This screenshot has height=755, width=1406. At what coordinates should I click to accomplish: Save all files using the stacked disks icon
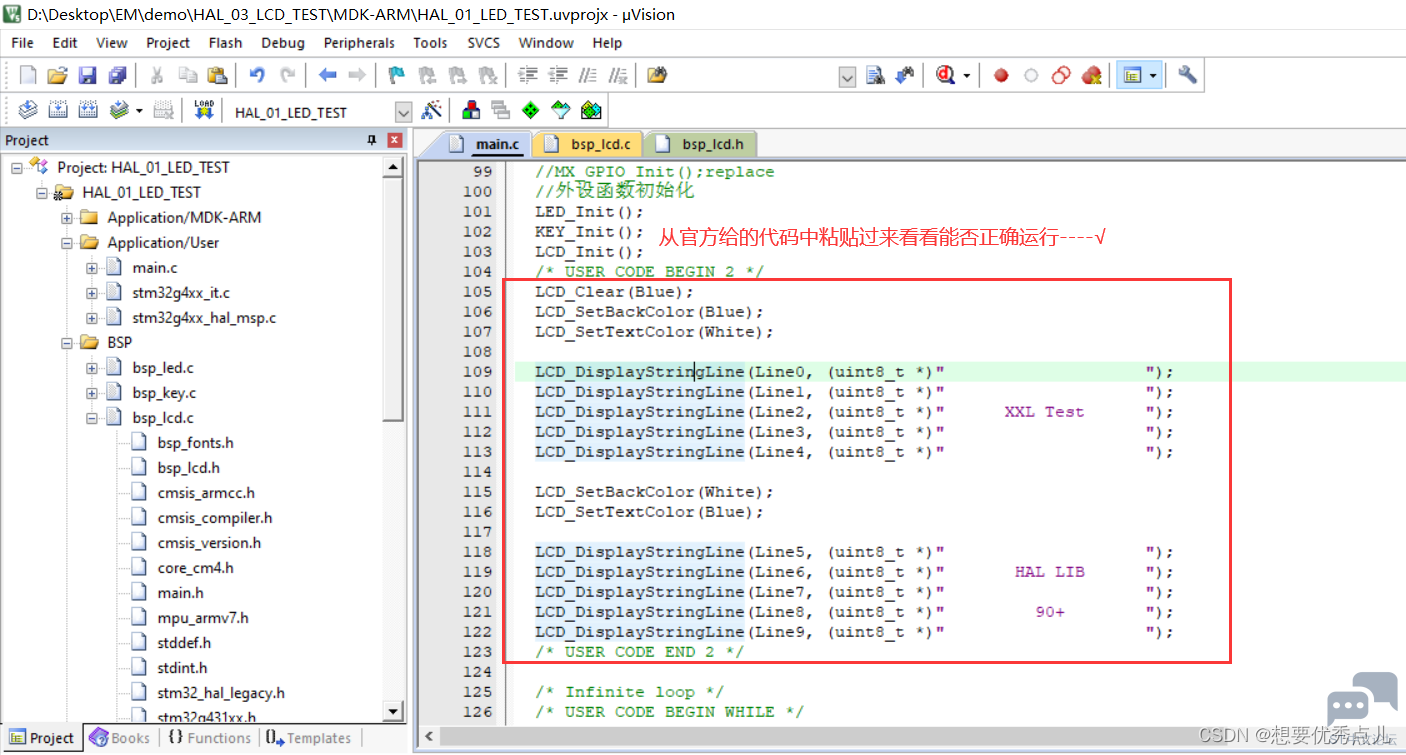pos(118,76)
